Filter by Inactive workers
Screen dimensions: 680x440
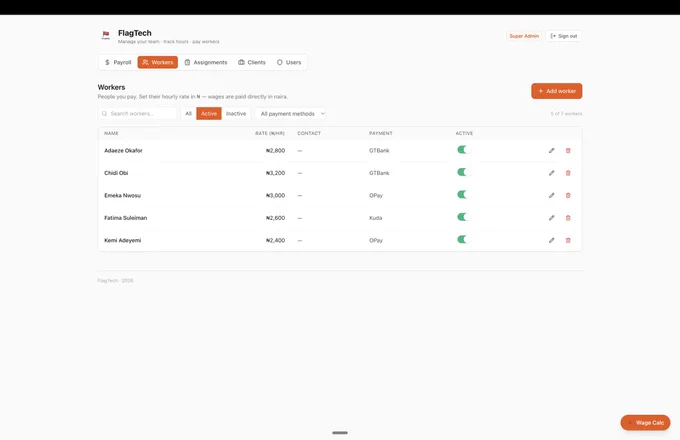tap(236, 114)
